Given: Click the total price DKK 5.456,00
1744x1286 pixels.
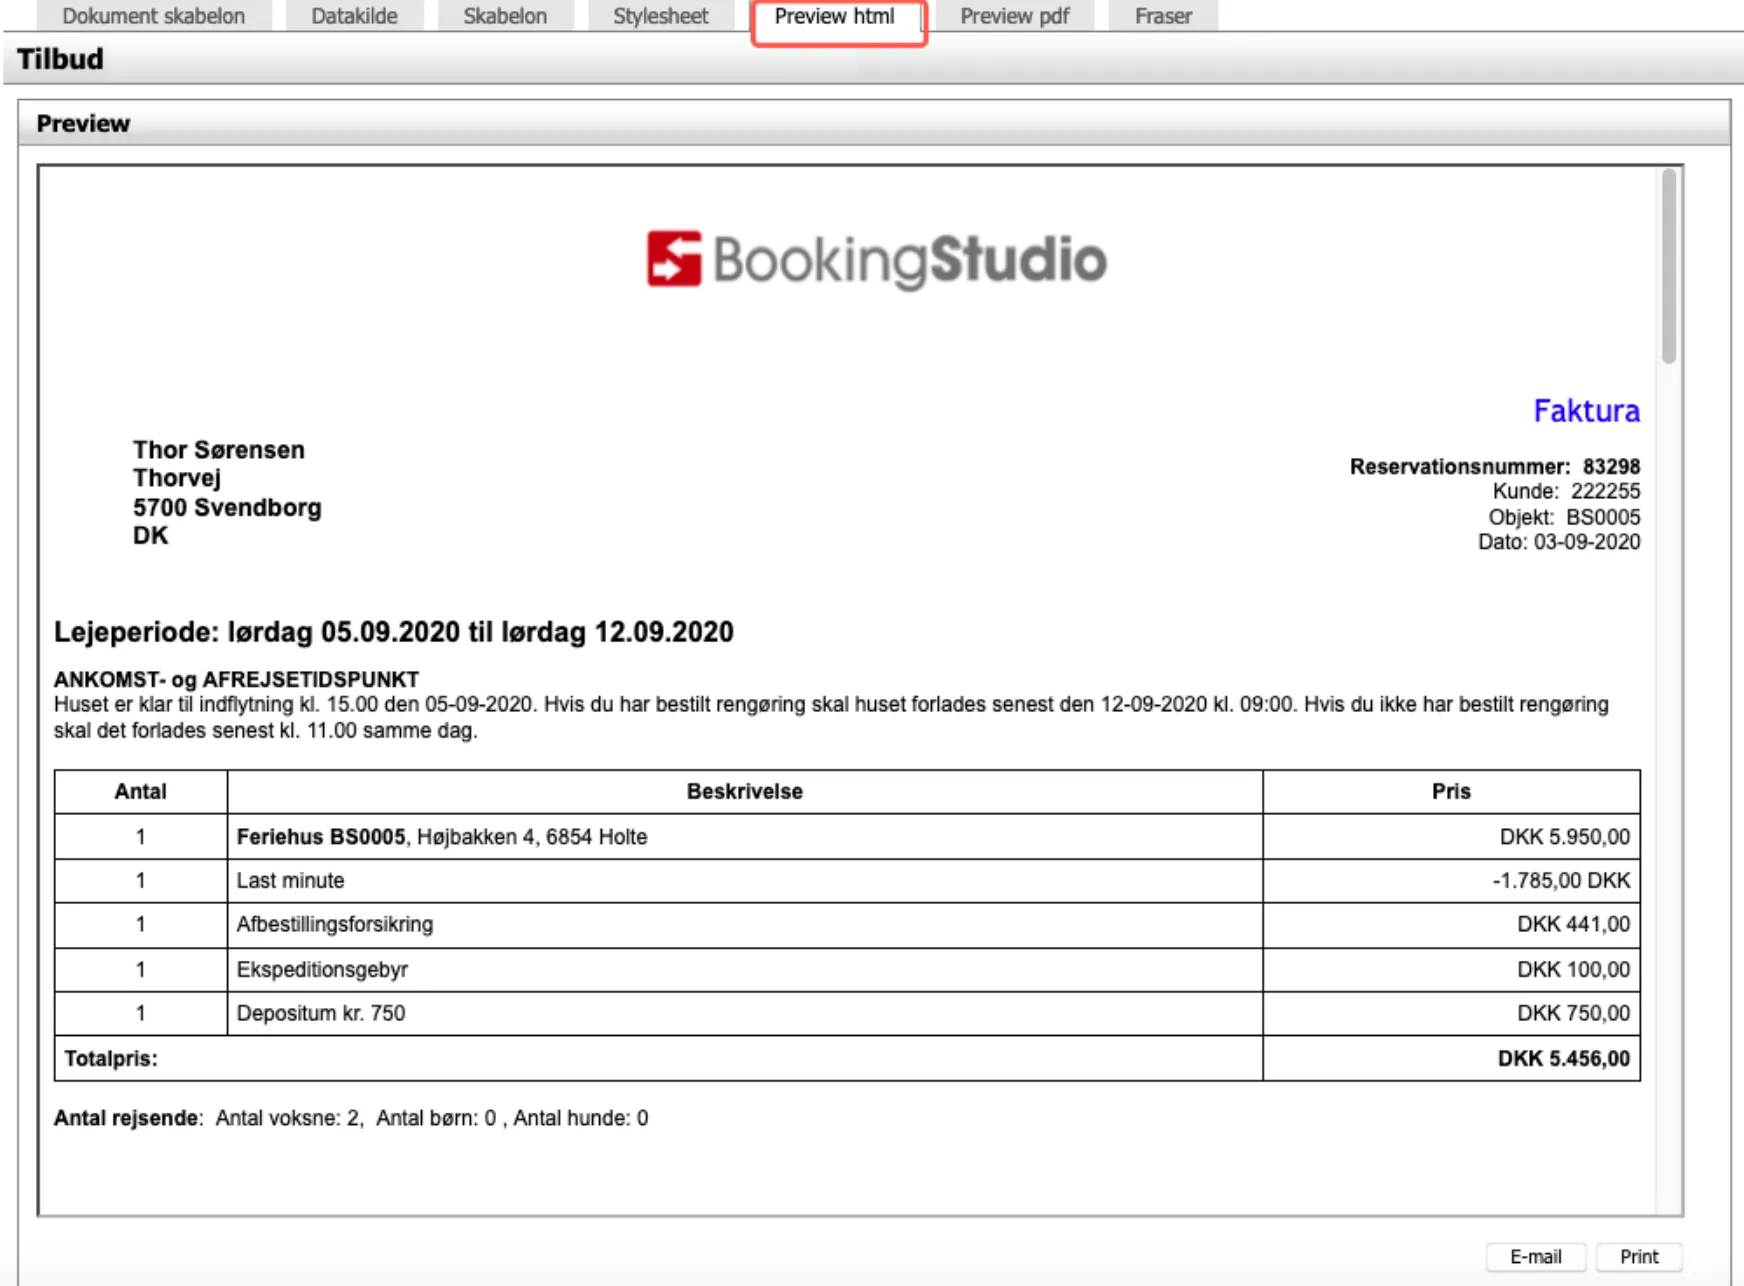Looking at the screenshot, I should pyautogui.click(x=1563, y=1058).
